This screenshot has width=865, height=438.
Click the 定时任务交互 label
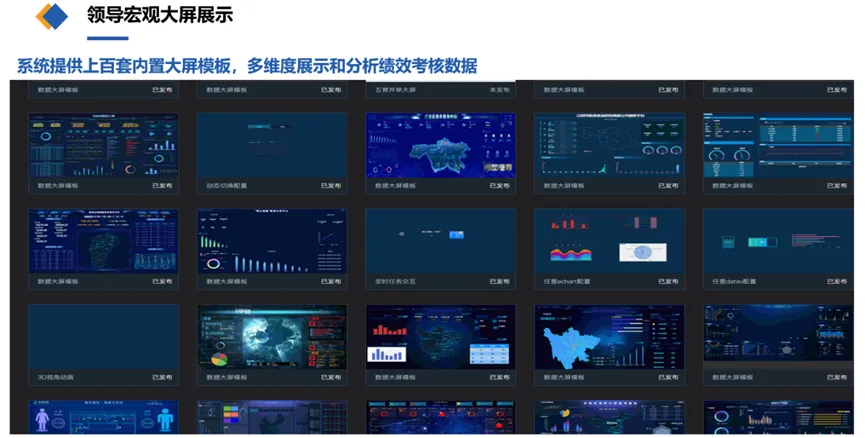tap(396, 281)
